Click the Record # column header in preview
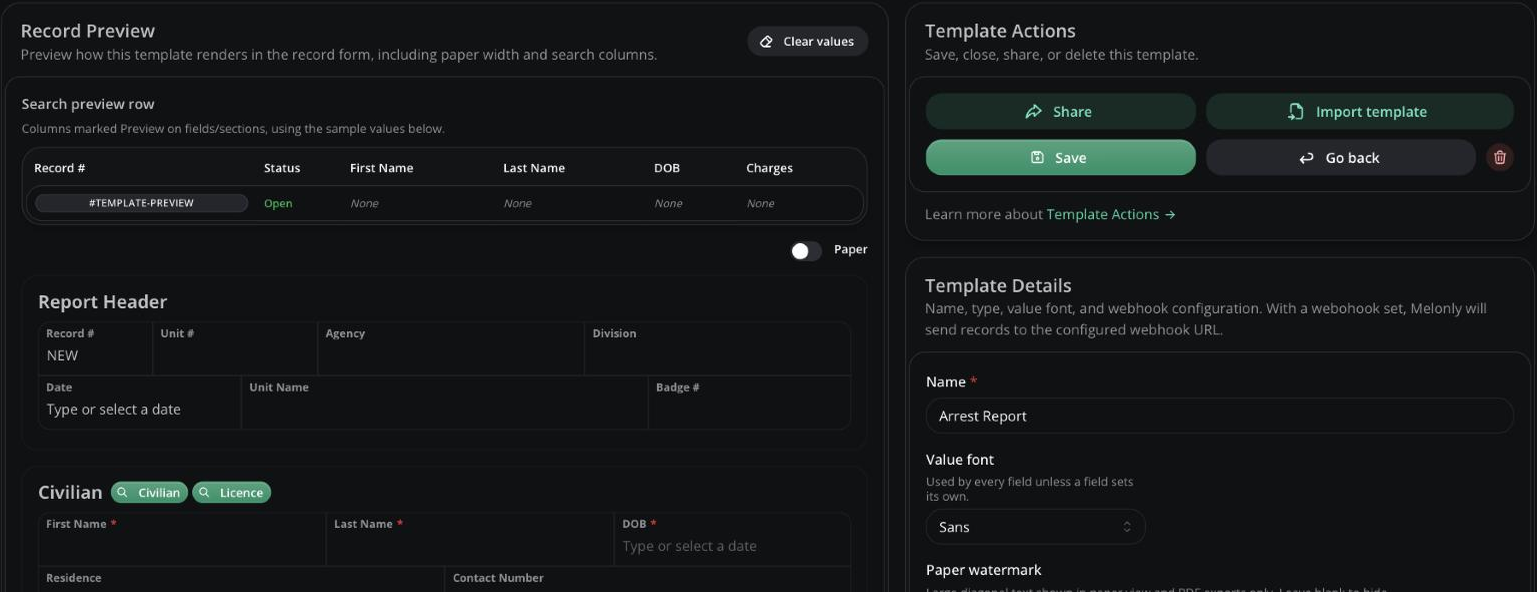Viewport: 1537px width, 592px height. tap(59, 168)
